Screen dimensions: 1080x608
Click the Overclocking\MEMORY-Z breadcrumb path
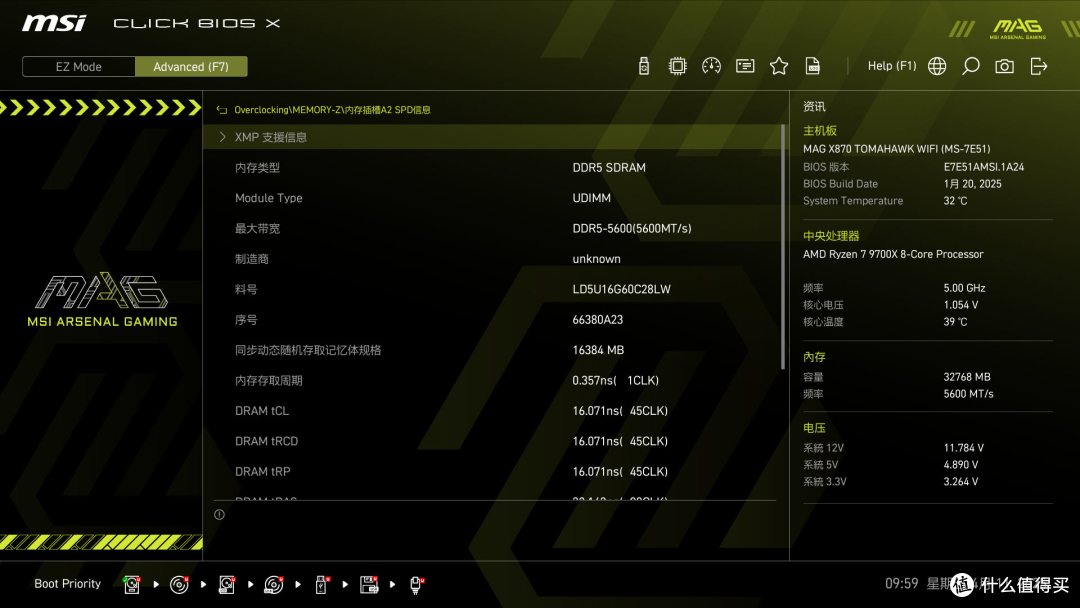pyautogui.click(x=333, y=110)
